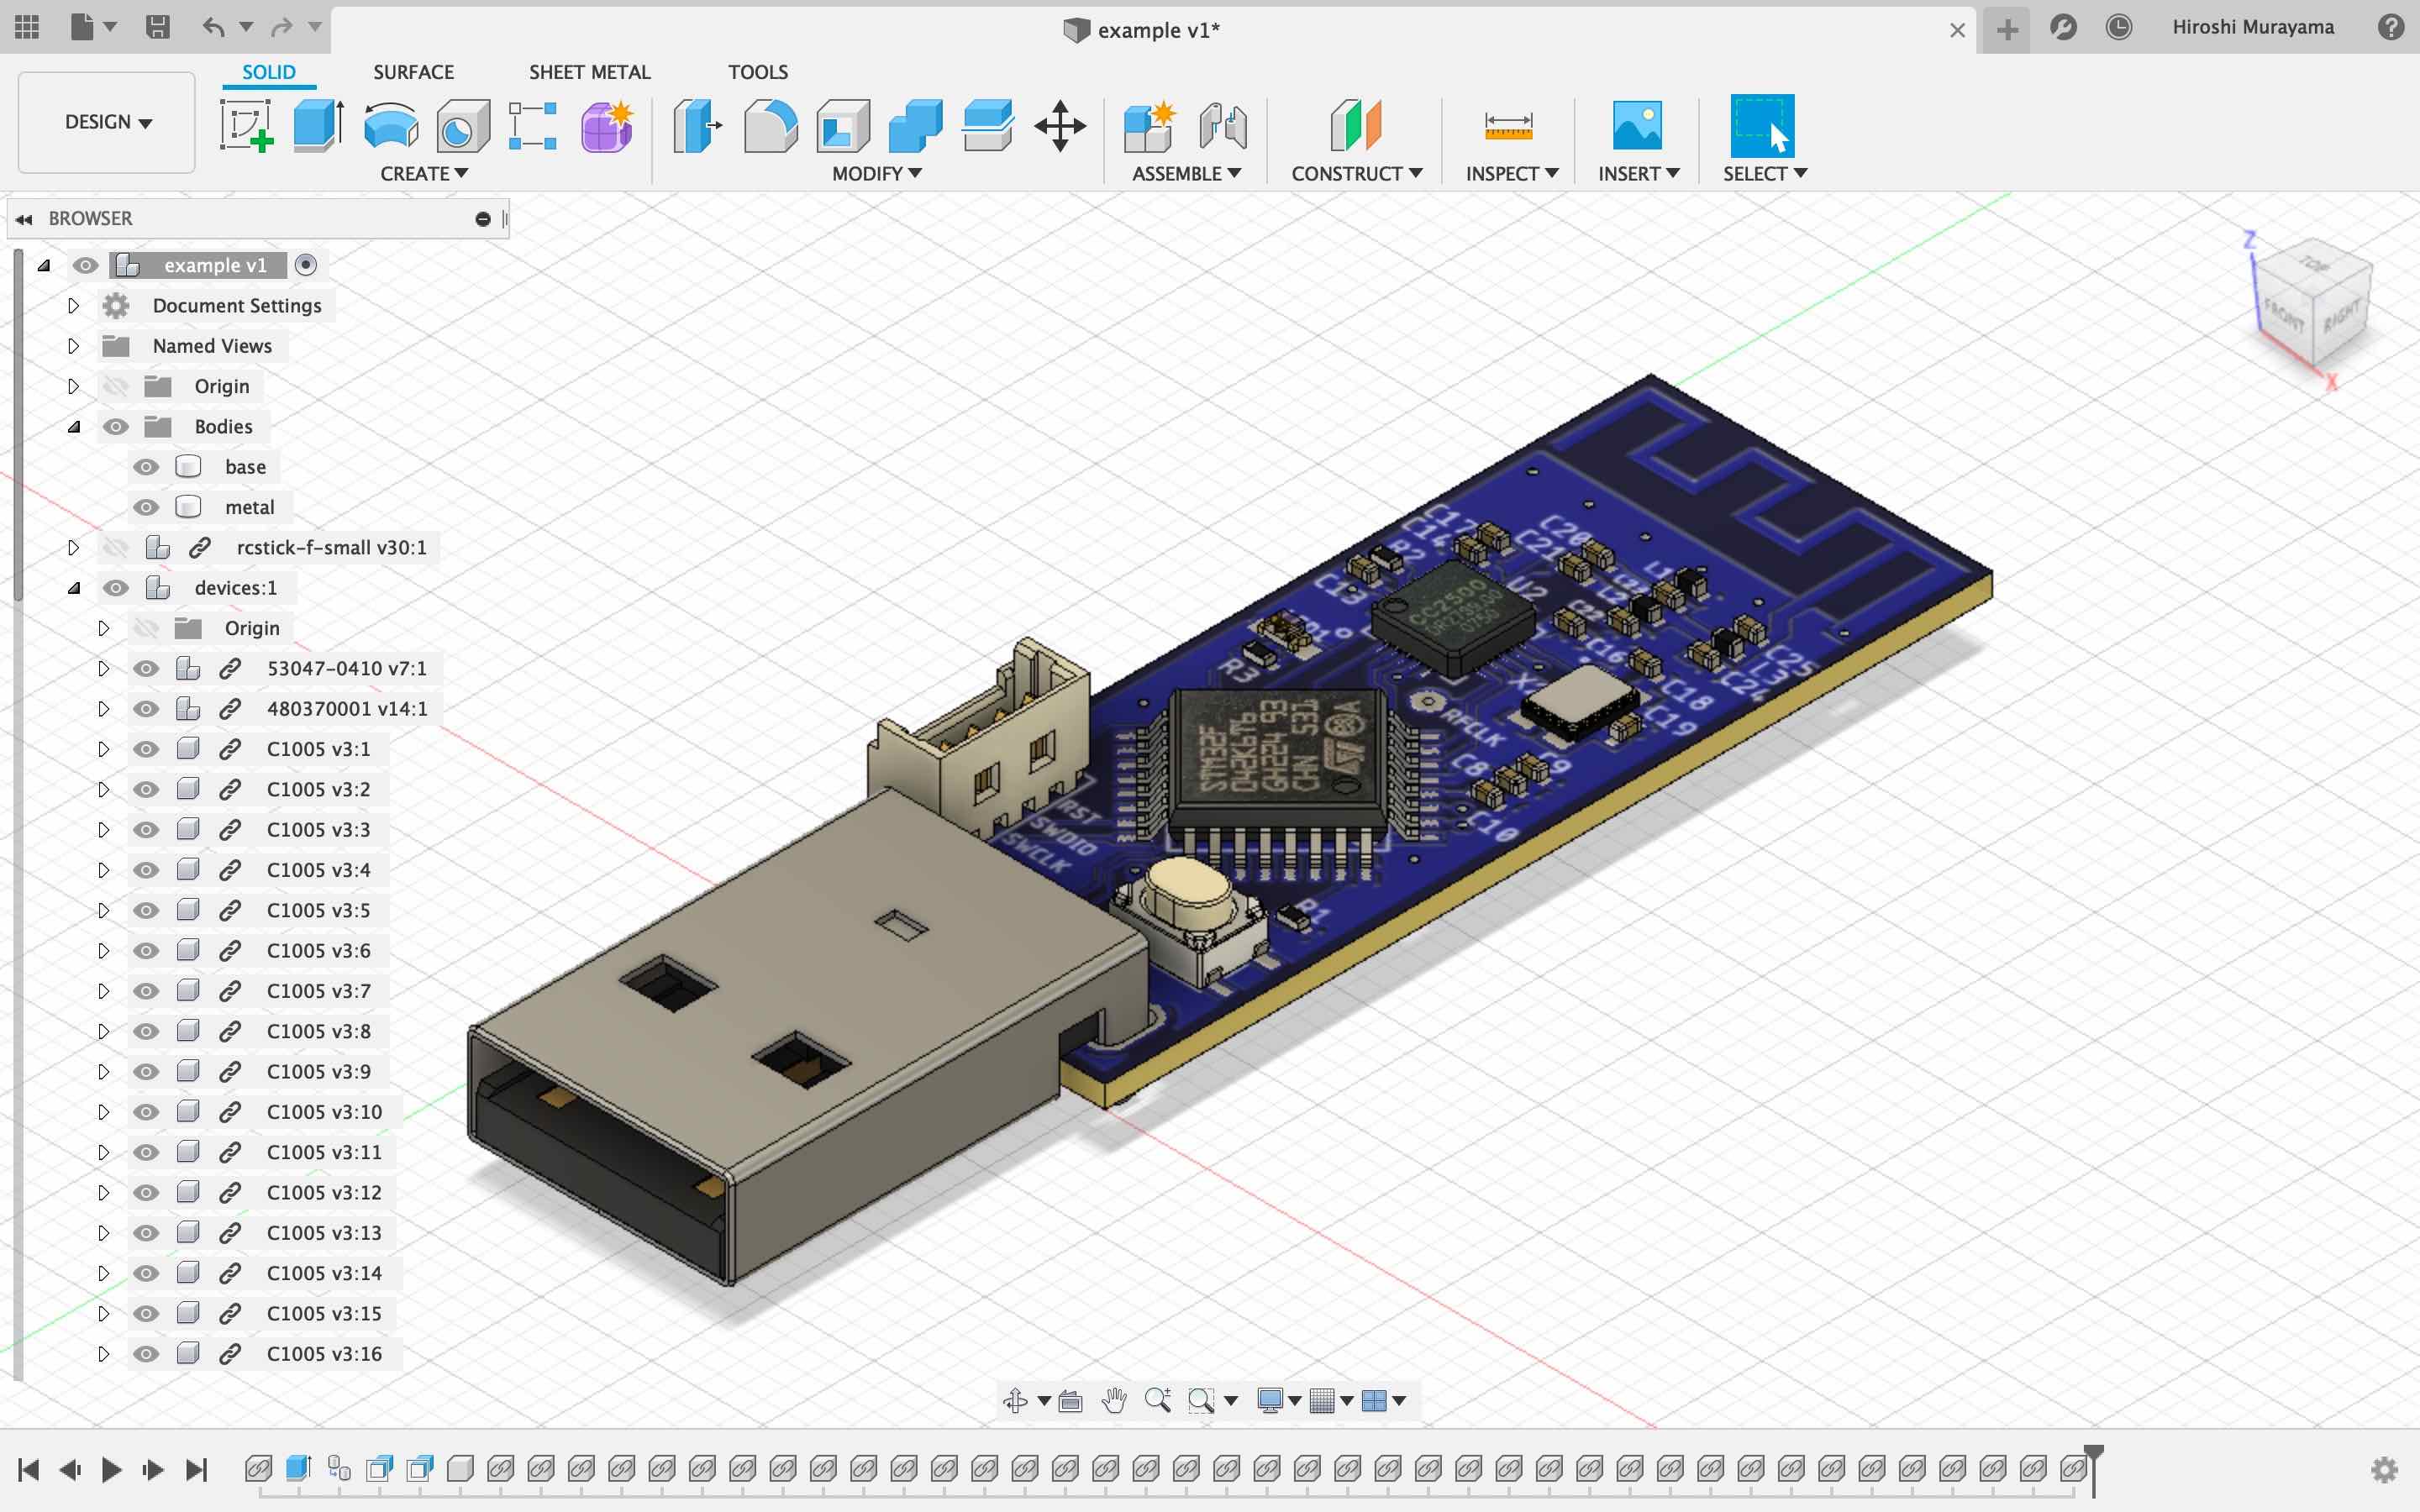Click the Fillet tool icon
Viewport: 2420px width, 1512px height.
coord(770,126)
